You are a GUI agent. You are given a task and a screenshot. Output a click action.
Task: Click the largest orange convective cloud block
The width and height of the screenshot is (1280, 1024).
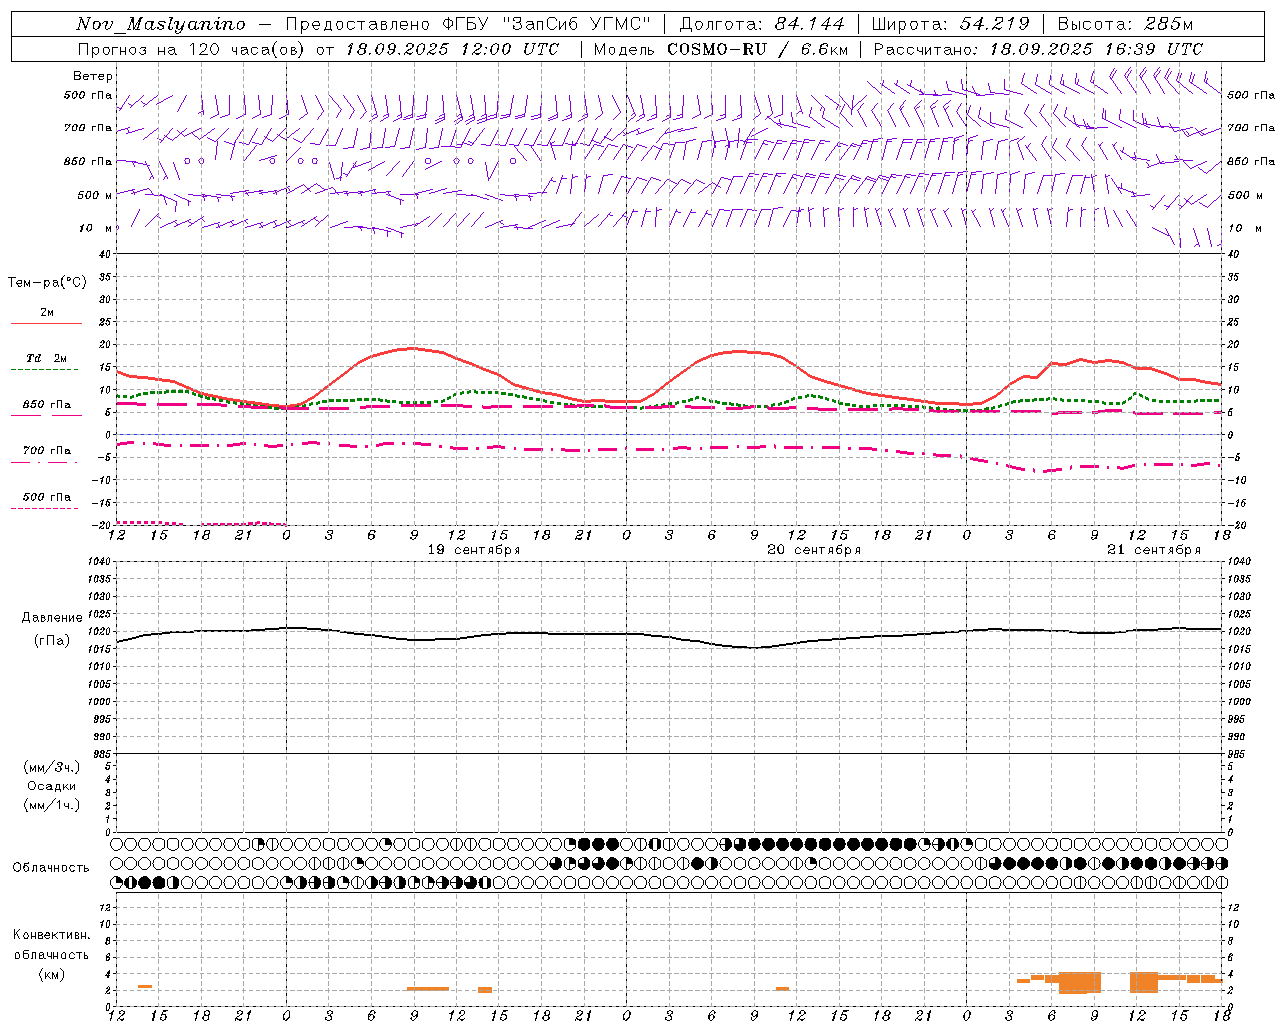(x=1080, y=982)
